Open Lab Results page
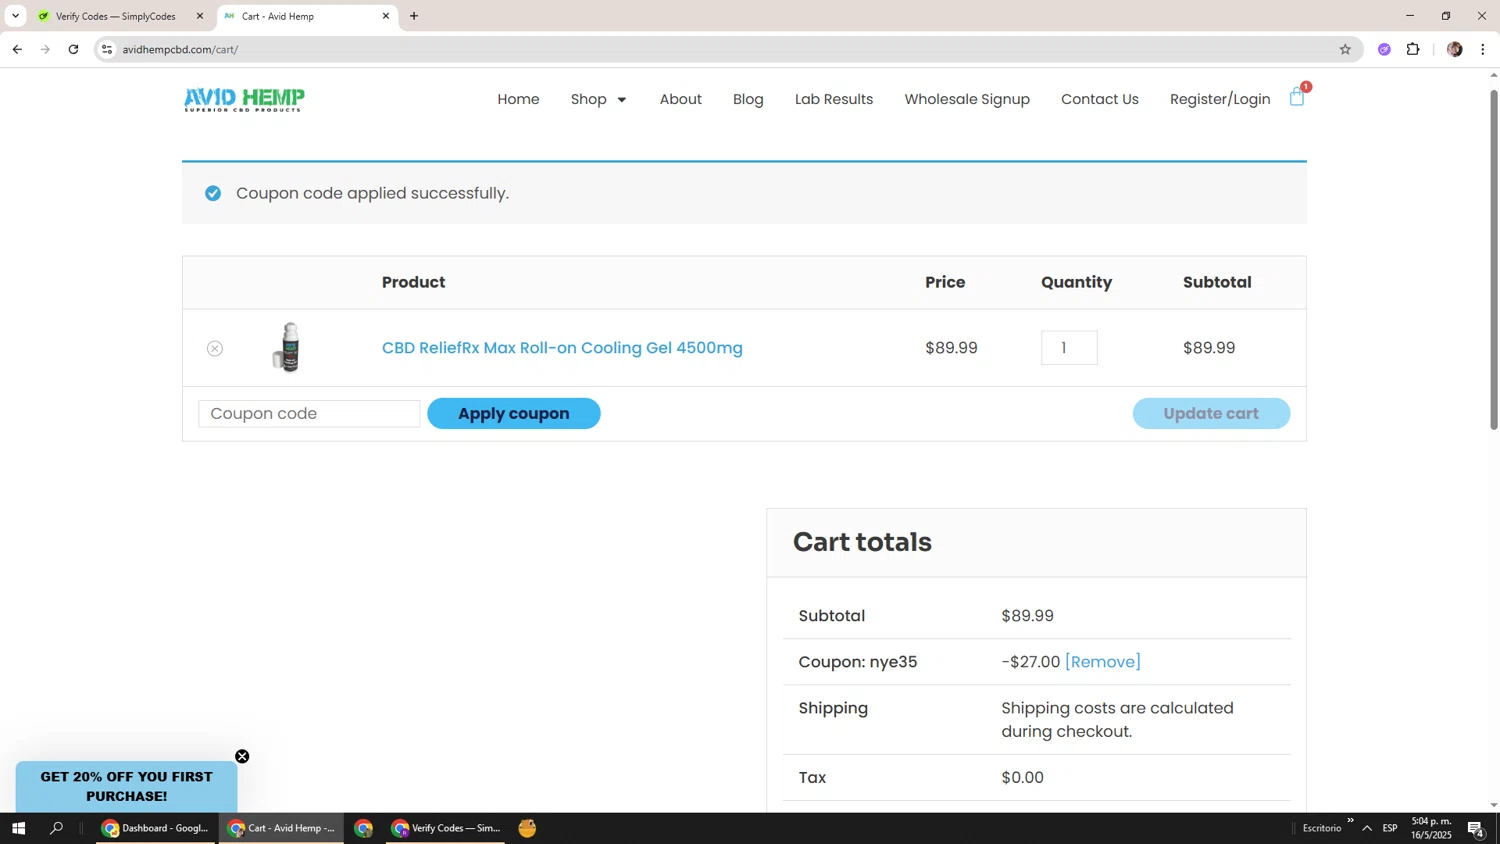Image resolution: width=1500 pixels, height=844 pixels. tap(834, 99)
